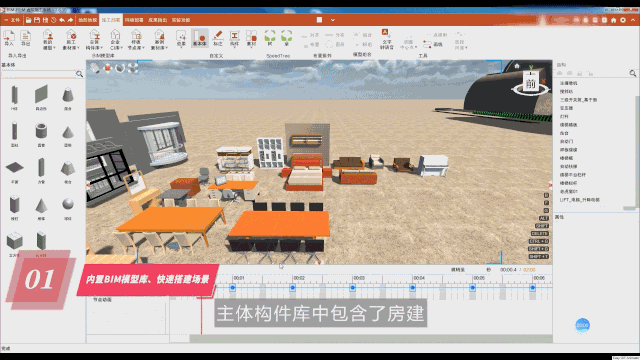Click the blue round floating button bottom-right
This screenshot has height=360, width=640.
(x=582, y=325)
